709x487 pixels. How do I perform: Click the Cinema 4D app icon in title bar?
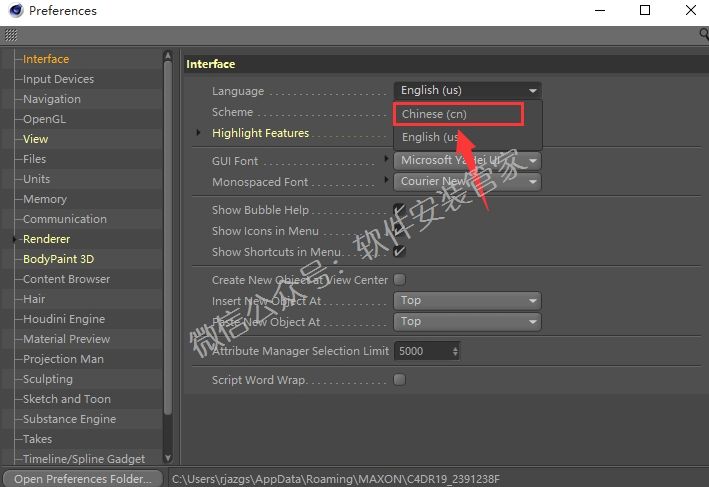[x=13, y=11]
